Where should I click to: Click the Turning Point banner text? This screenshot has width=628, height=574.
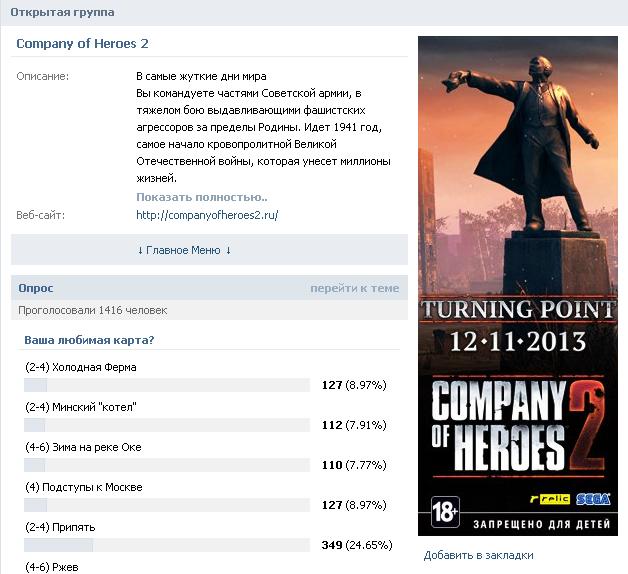coord(517,308)
